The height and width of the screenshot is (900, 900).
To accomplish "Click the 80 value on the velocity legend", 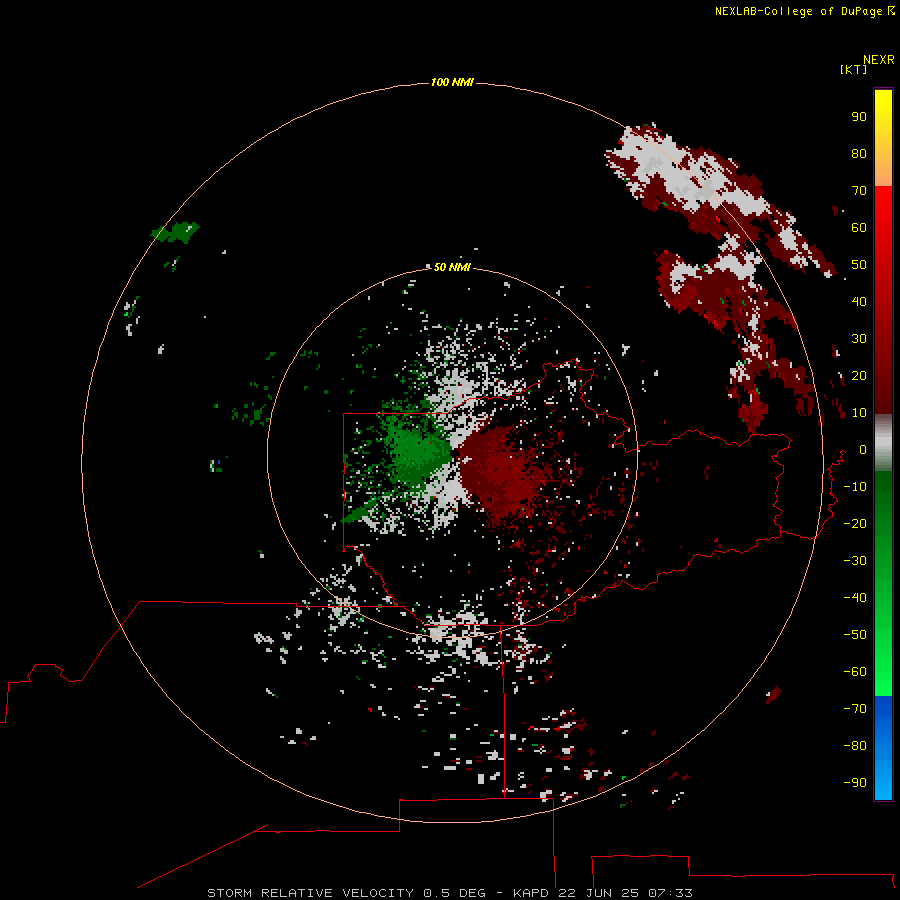I will (859, 154).
